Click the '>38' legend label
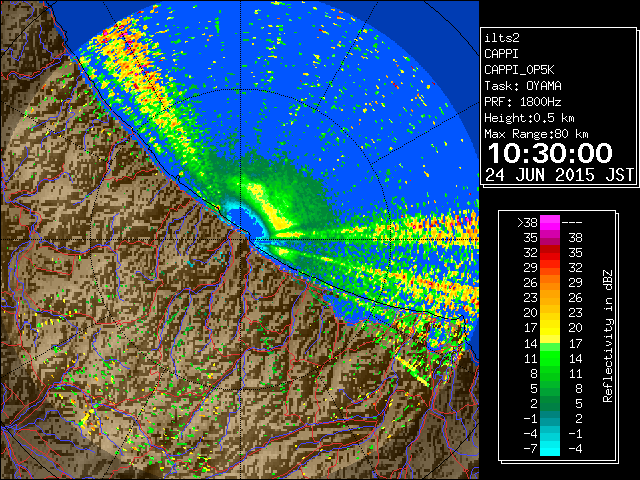The image size is (640, 480). 528,222
